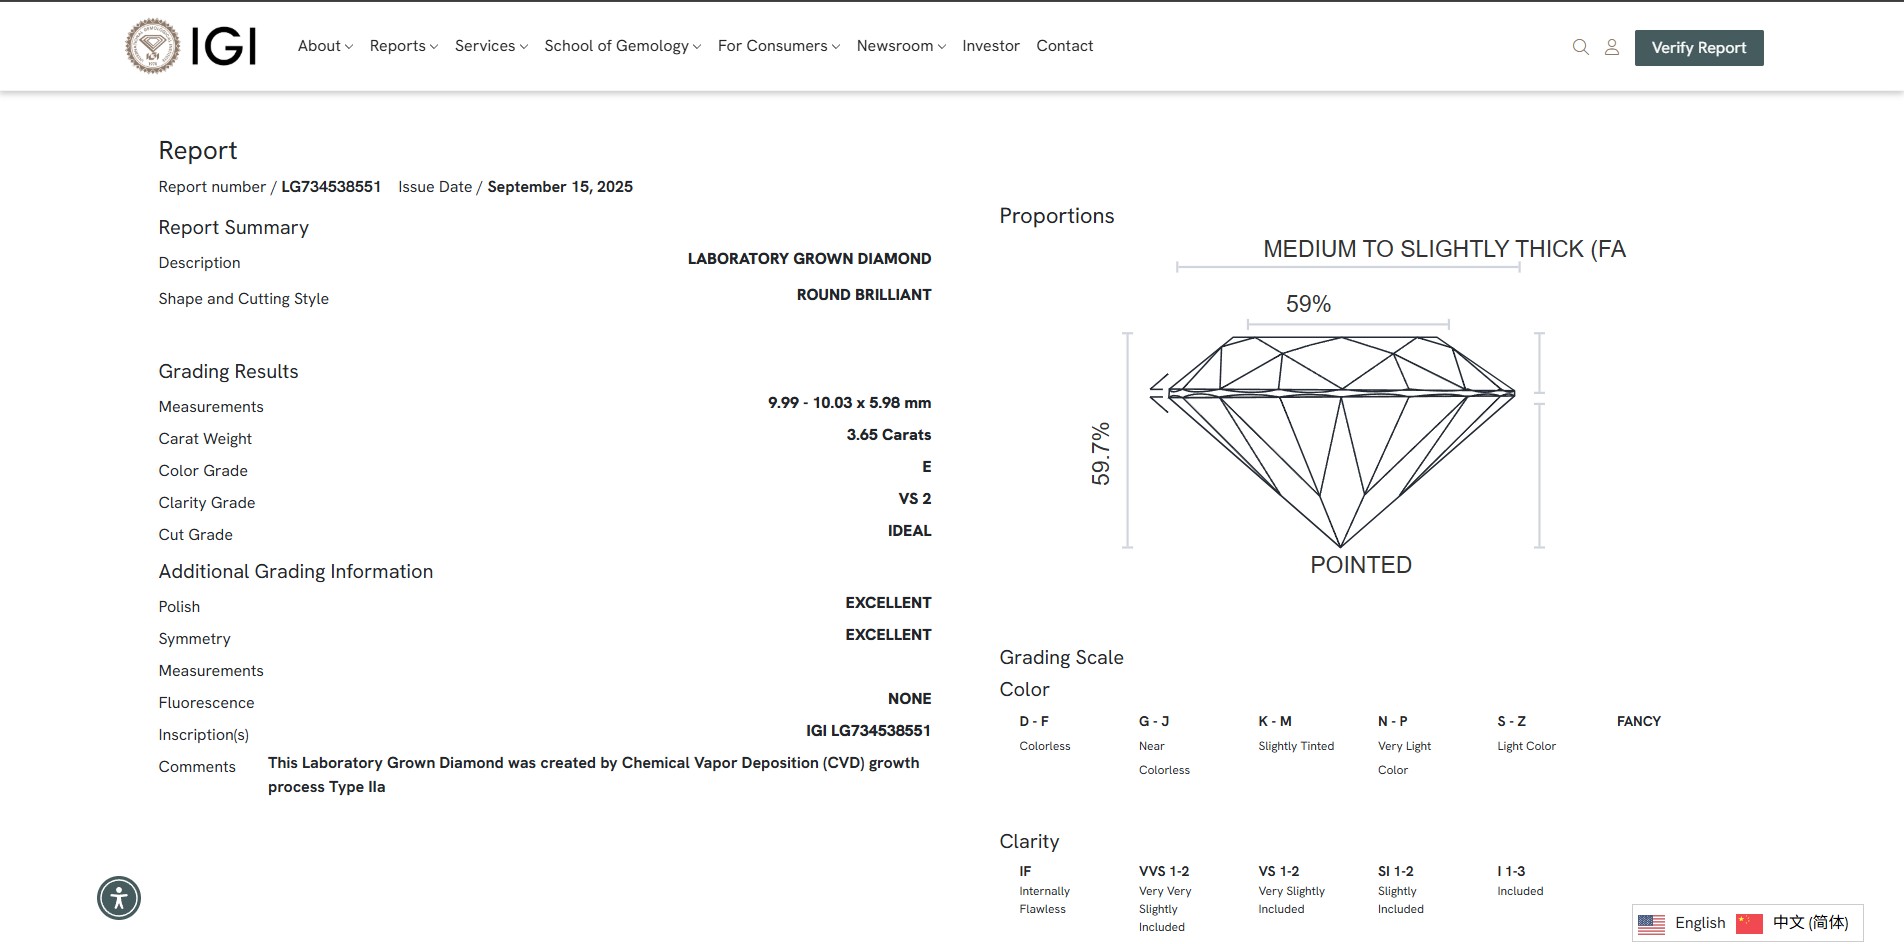This screenshot has width=1904, height=944.
Task: Click the US flag language icon
Action: click(1651, 923)
